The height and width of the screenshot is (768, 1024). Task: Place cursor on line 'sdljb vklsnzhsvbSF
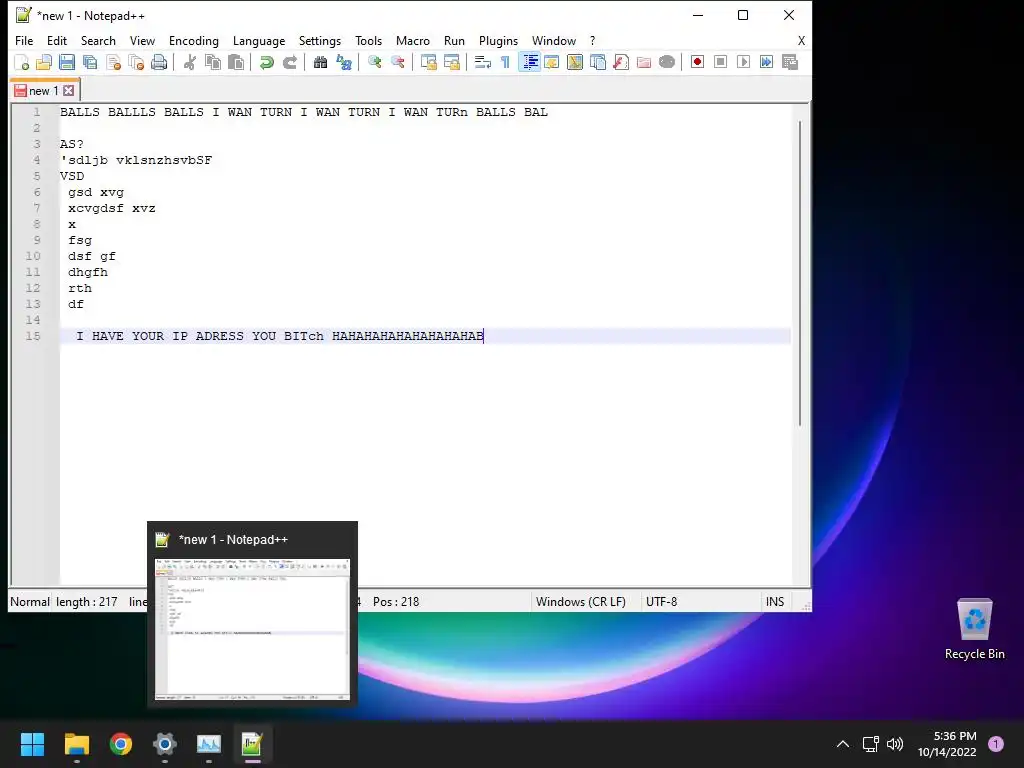[x=136, y=160]
